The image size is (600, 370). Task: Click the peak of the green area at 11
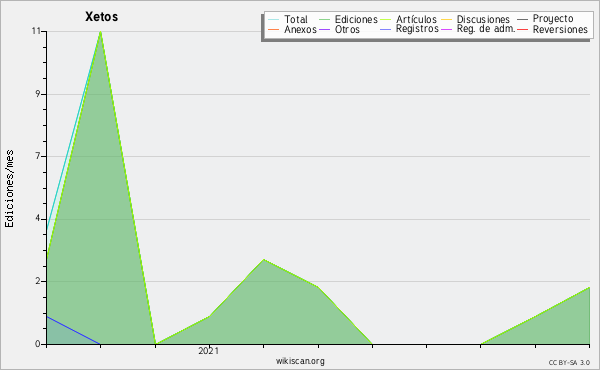click(x=100, y=32)
